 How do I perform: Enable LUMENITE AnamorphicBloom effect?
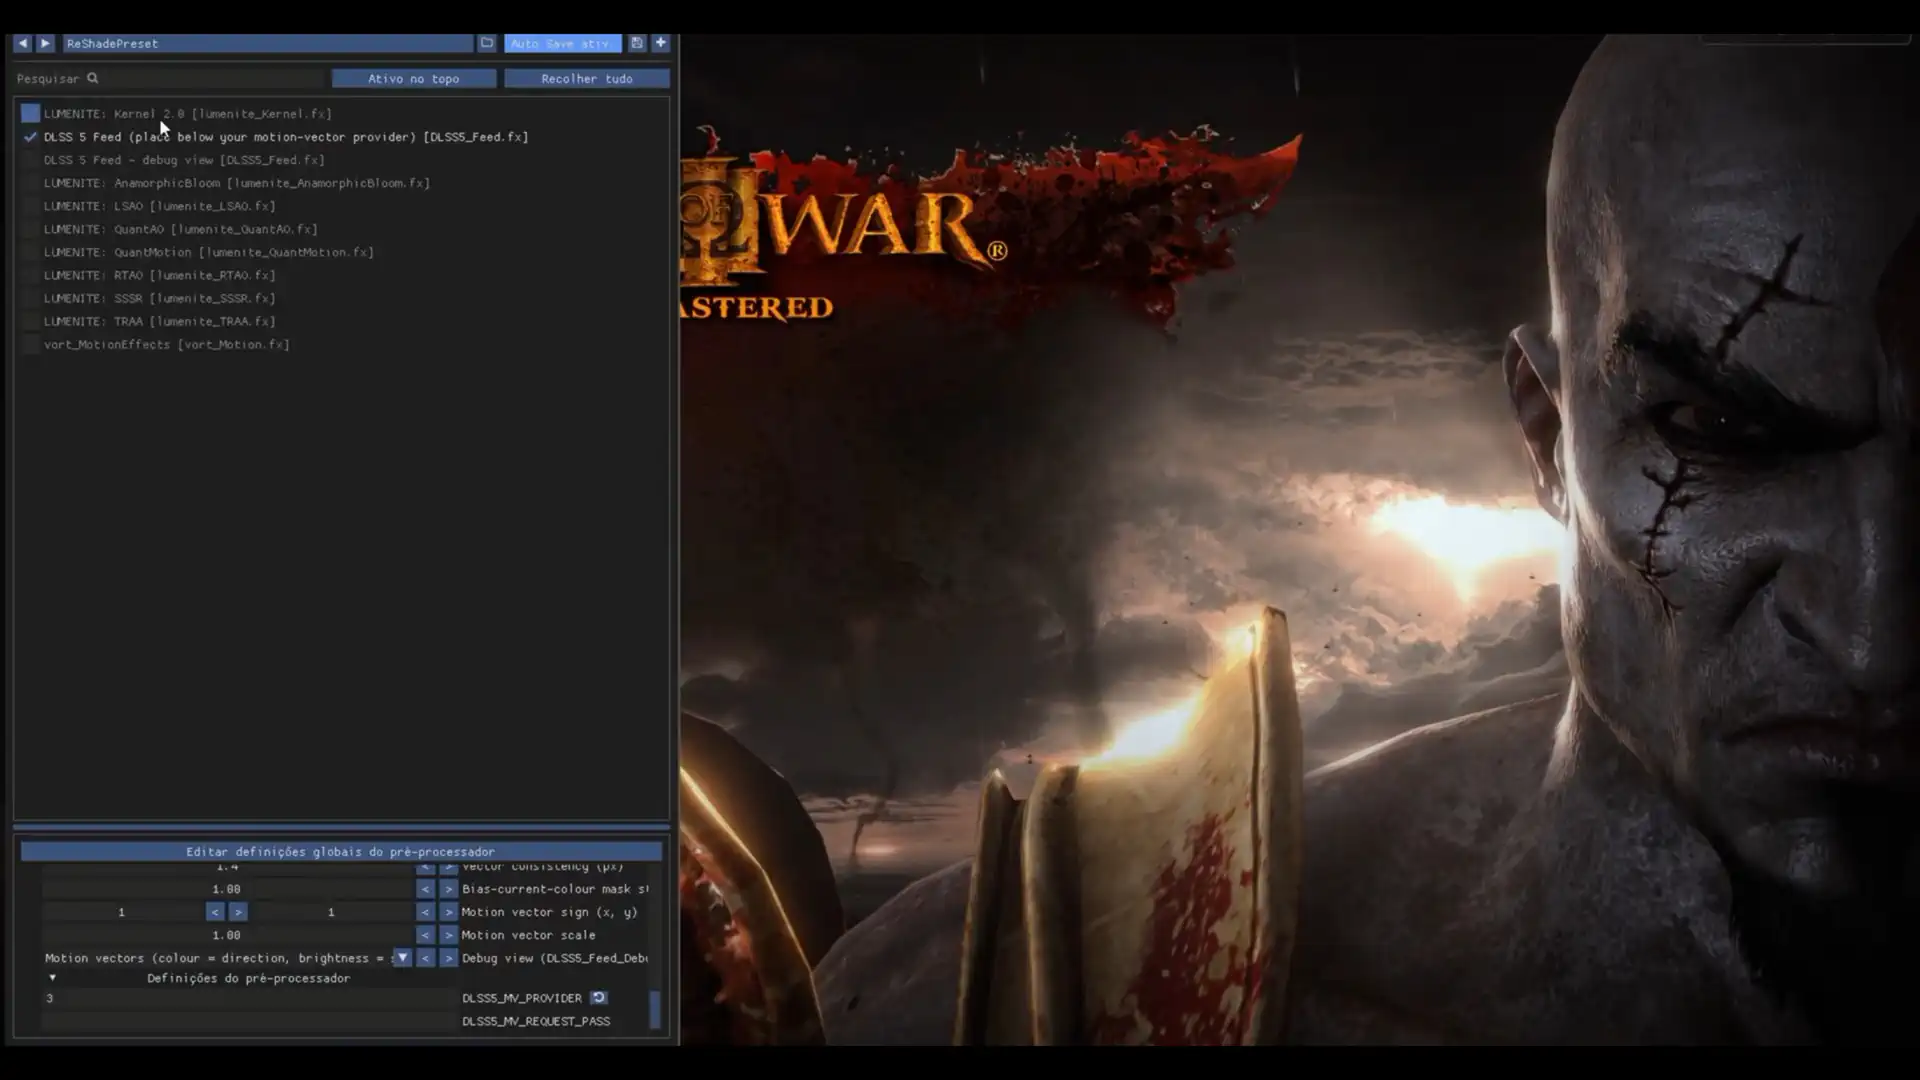click(31, 183)
